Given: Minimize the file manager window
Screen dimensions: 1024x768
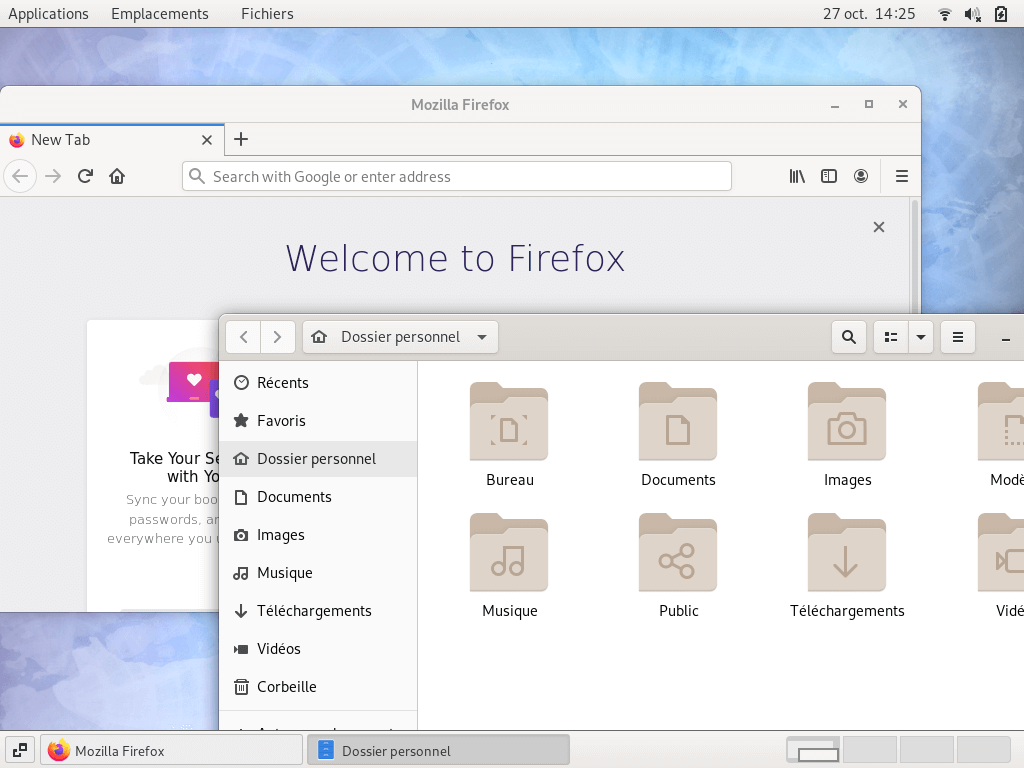Looking at the screenshot, I should tap(1006, 338).
